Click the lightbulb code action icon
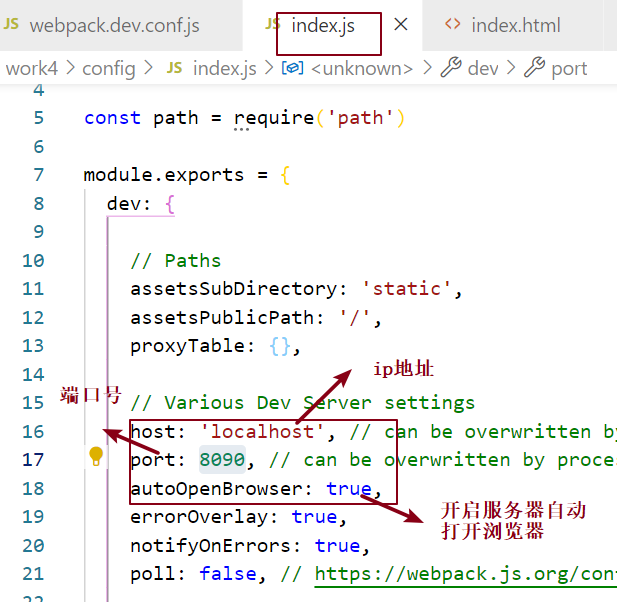The image size is (617, 602). pos(96,456)
